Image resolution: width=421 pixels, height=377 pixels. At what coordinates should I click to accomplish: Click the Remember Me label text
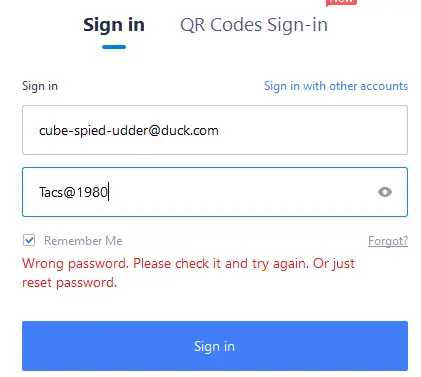(x=83, y=241)
